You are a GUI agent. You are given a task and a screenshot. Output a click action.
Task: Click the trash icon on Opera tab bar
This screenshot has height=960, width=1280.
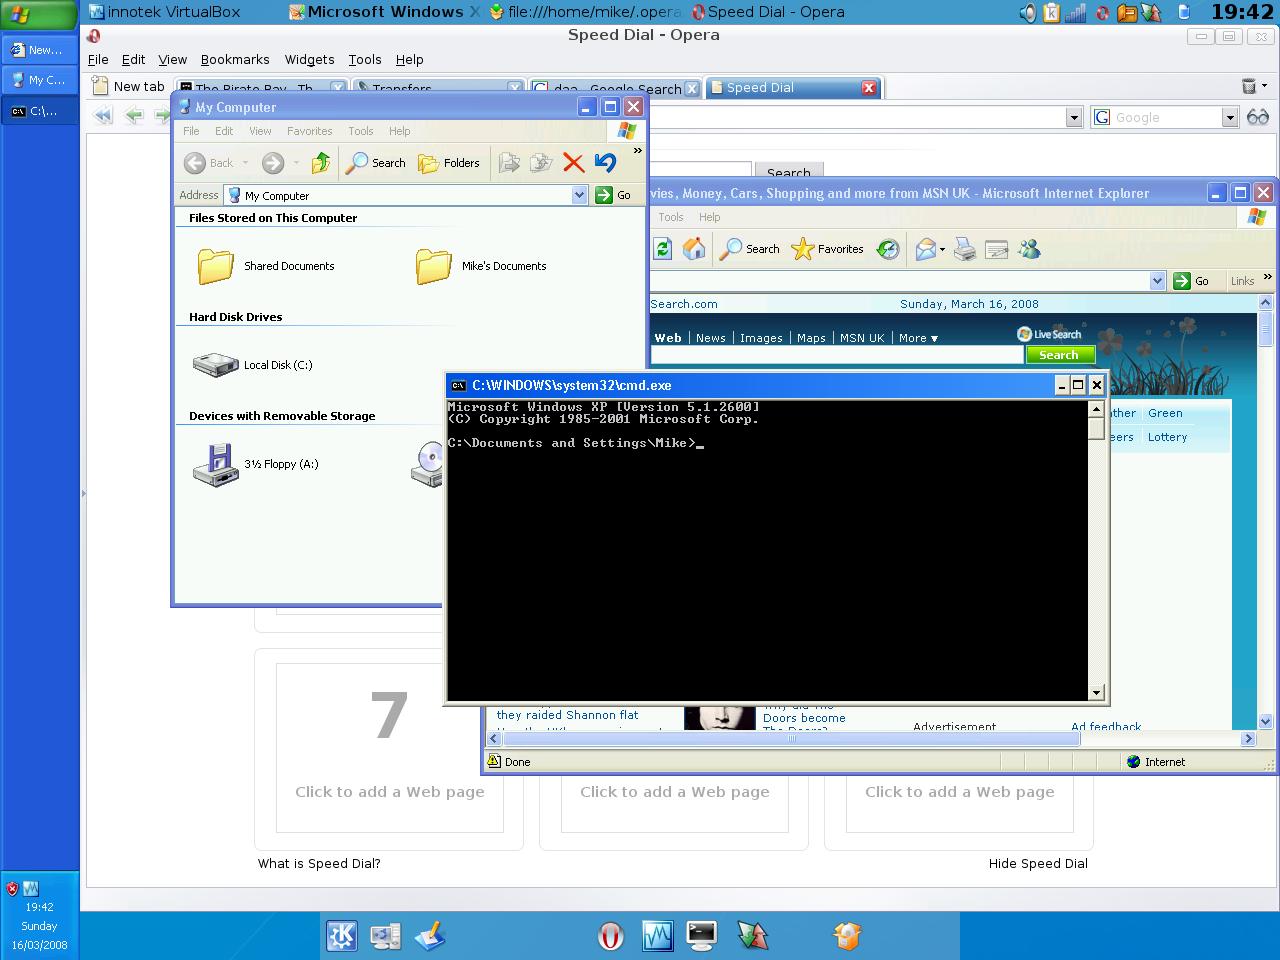pyautogui.click(x=1248, y=87)
